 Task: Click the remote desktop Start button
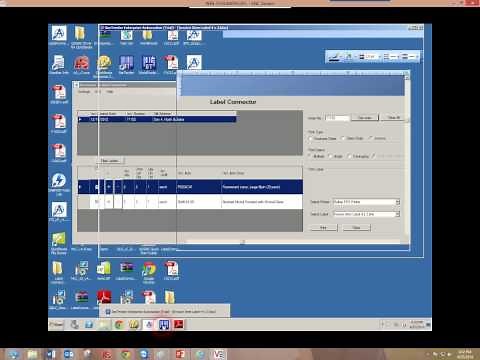point(56,324)
